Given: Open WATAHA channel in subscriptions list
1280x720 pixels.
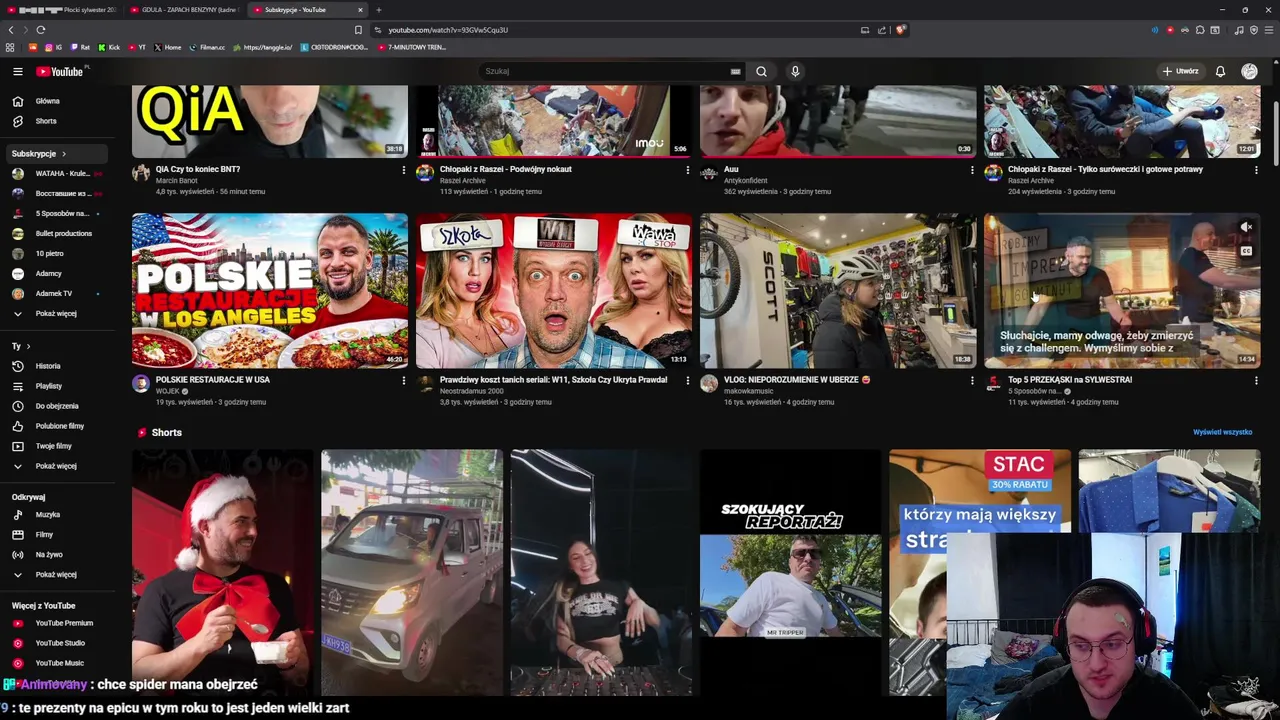Looking at the screenshot, I should point(55,173).
